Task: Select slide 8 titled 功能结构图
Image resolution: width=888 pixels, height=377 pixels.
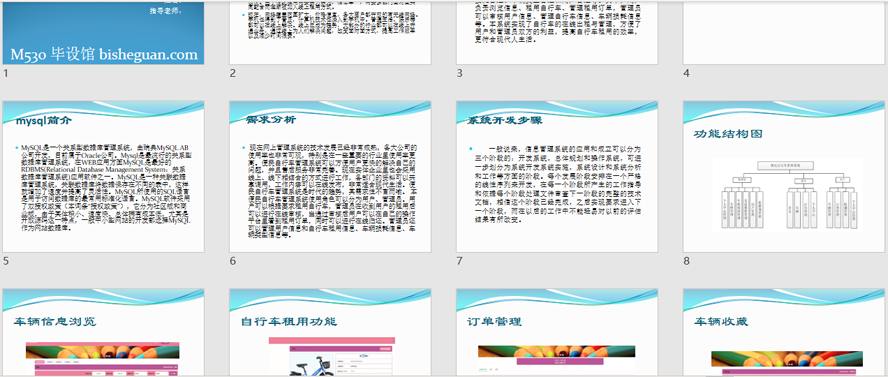Action: pos(784,177)
